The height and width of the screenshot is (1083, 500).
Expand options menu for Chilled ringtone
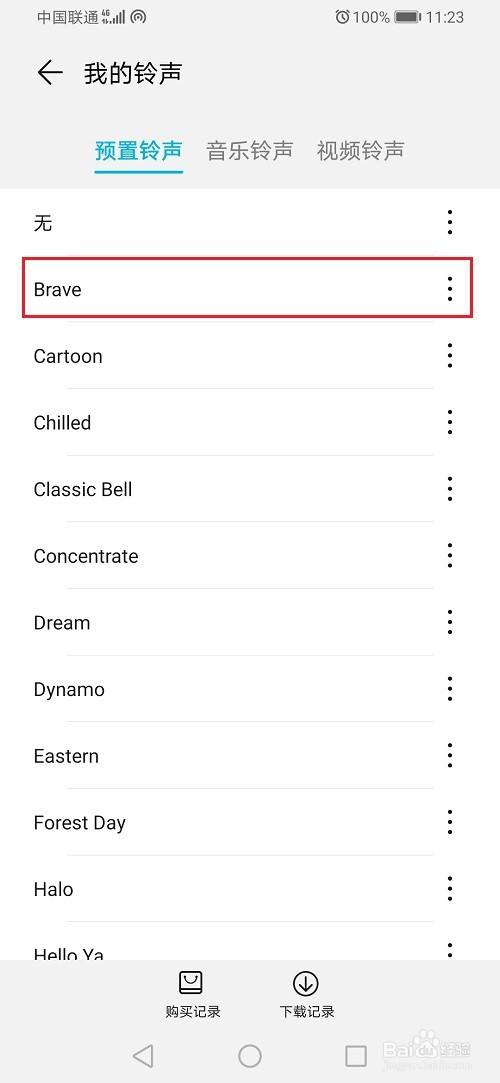coord(450,422)
